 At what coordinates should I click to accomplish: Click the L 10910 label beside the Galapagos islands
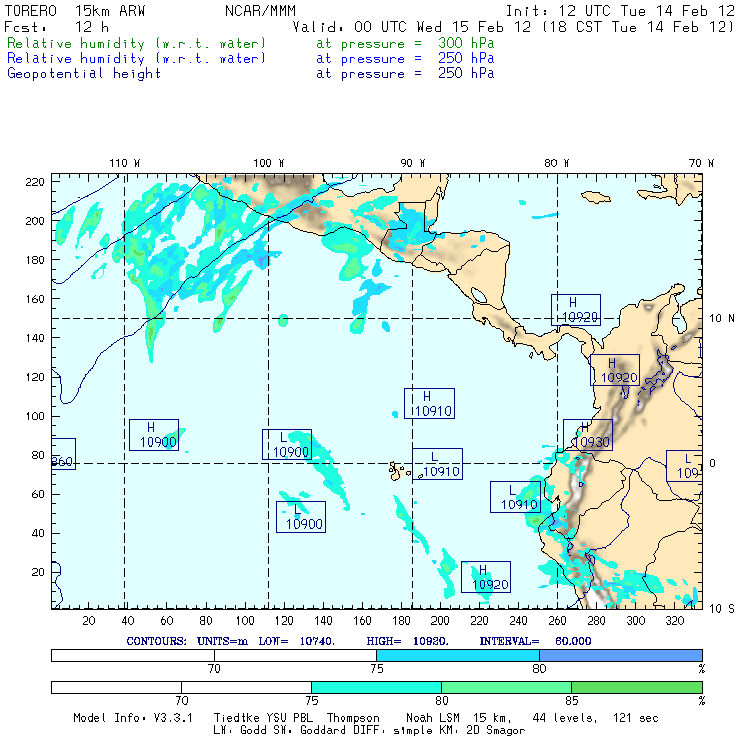(437, 464)
